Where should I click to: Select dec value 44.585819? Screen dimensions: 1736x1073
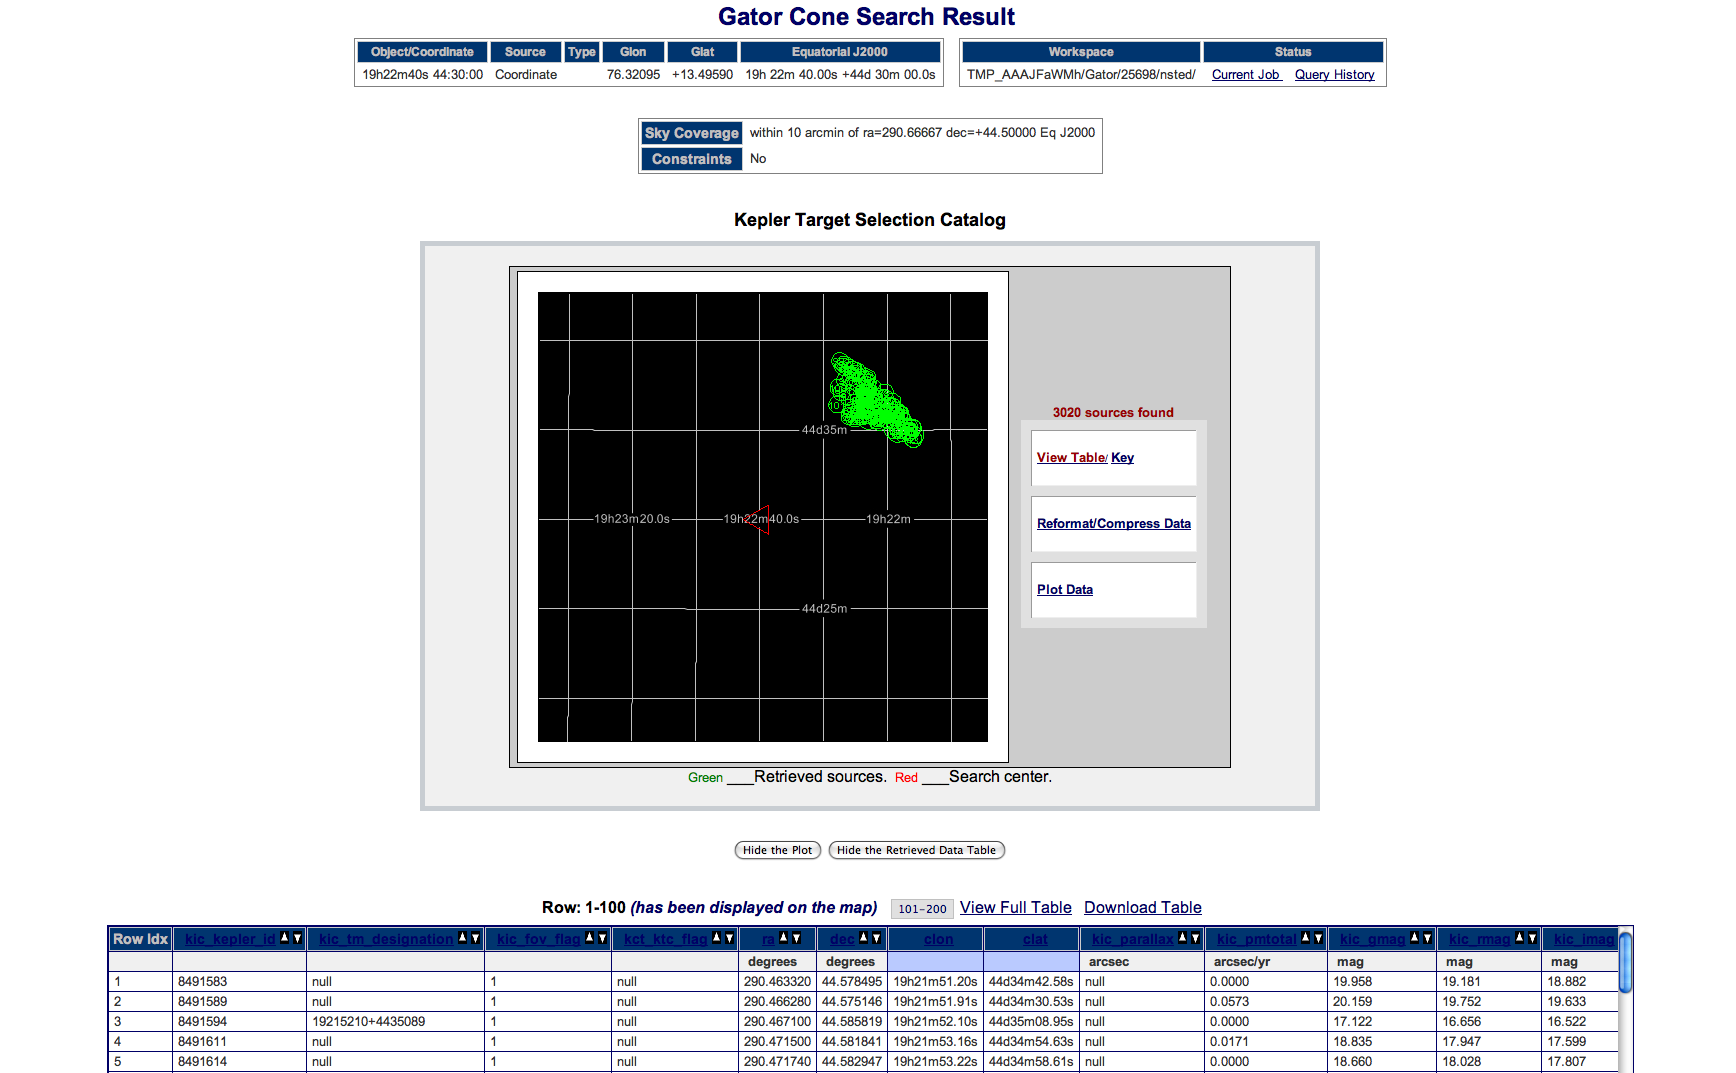pyautogui.click(x=852, y=1022)
